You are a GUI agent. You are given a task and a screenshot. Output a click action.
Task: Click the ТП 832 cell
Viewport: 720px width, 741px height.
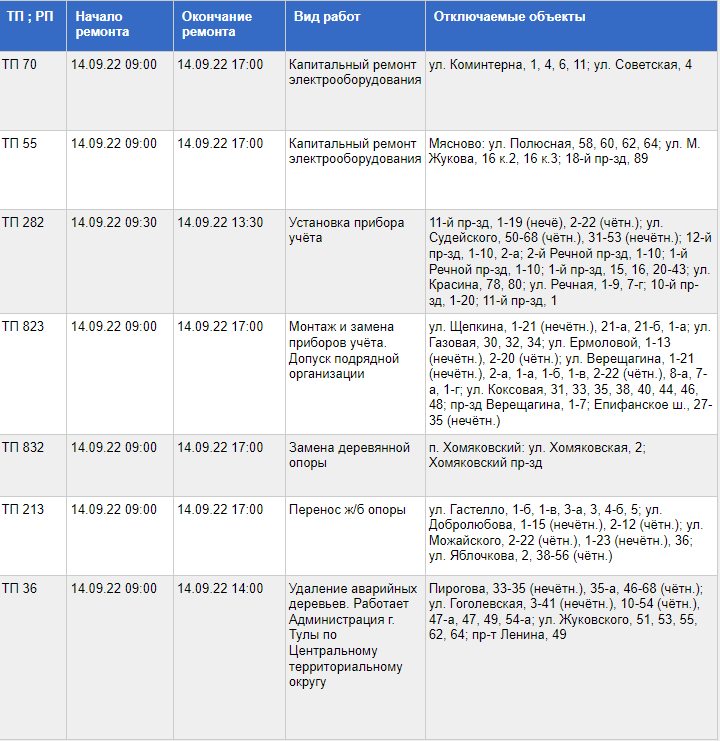coord(24,448)
